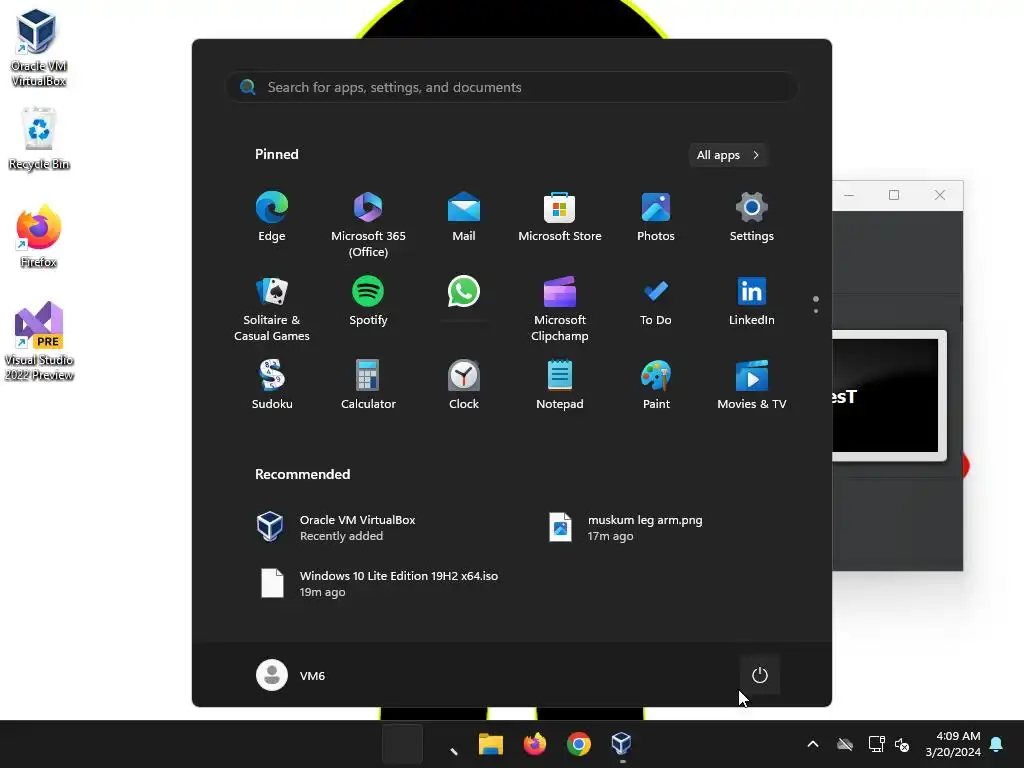Viewport: 1024px width, 768px height.
Task: Select the Oracle VM VirtualBox desktop shortcut
Action: coord(39,48)
